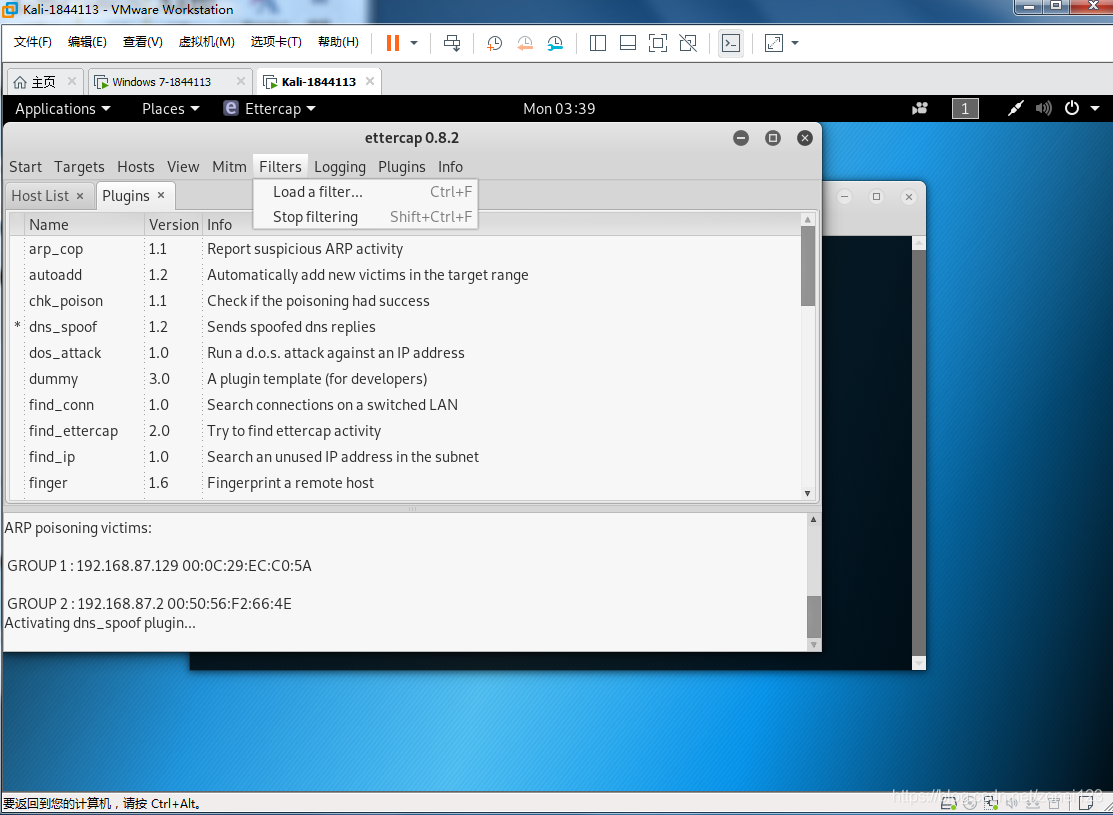Click the Send Ctrl+Alt+Del toolbar icon

tap(451, 43)
